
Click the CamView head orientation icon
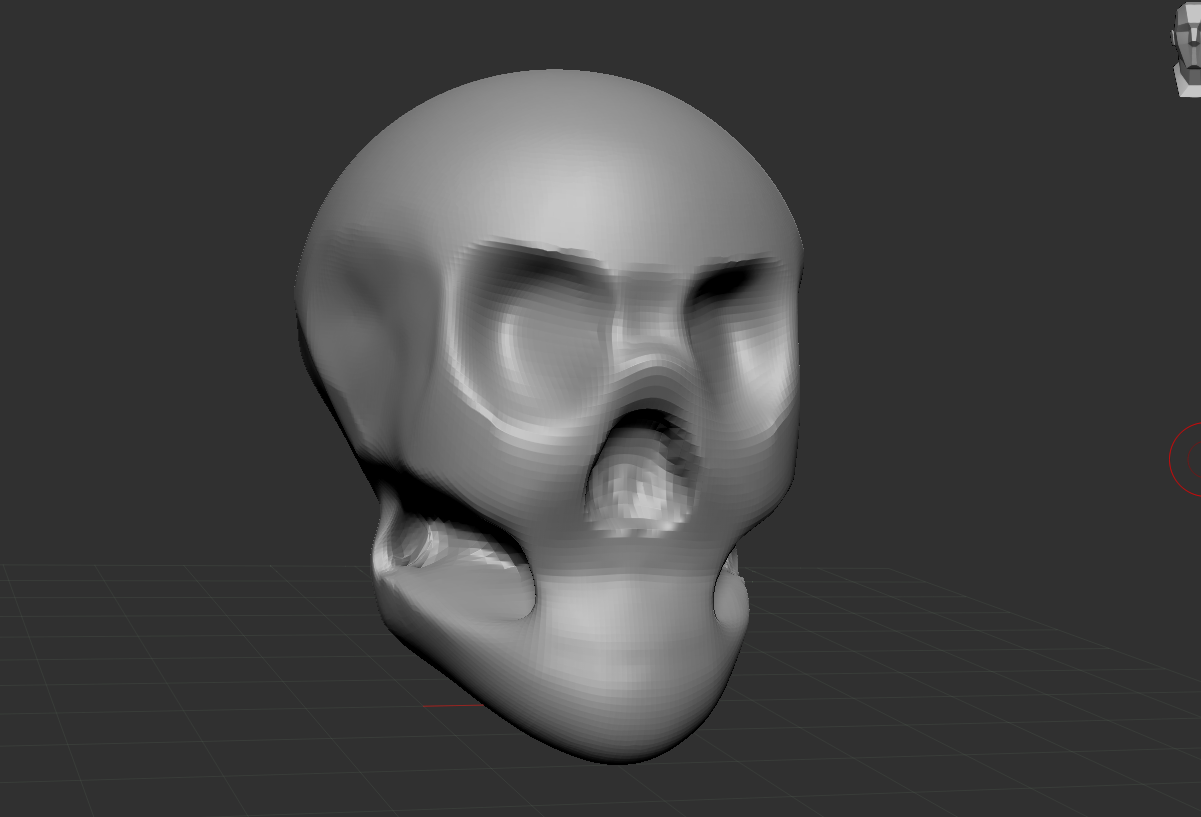tap(1187, 48)
